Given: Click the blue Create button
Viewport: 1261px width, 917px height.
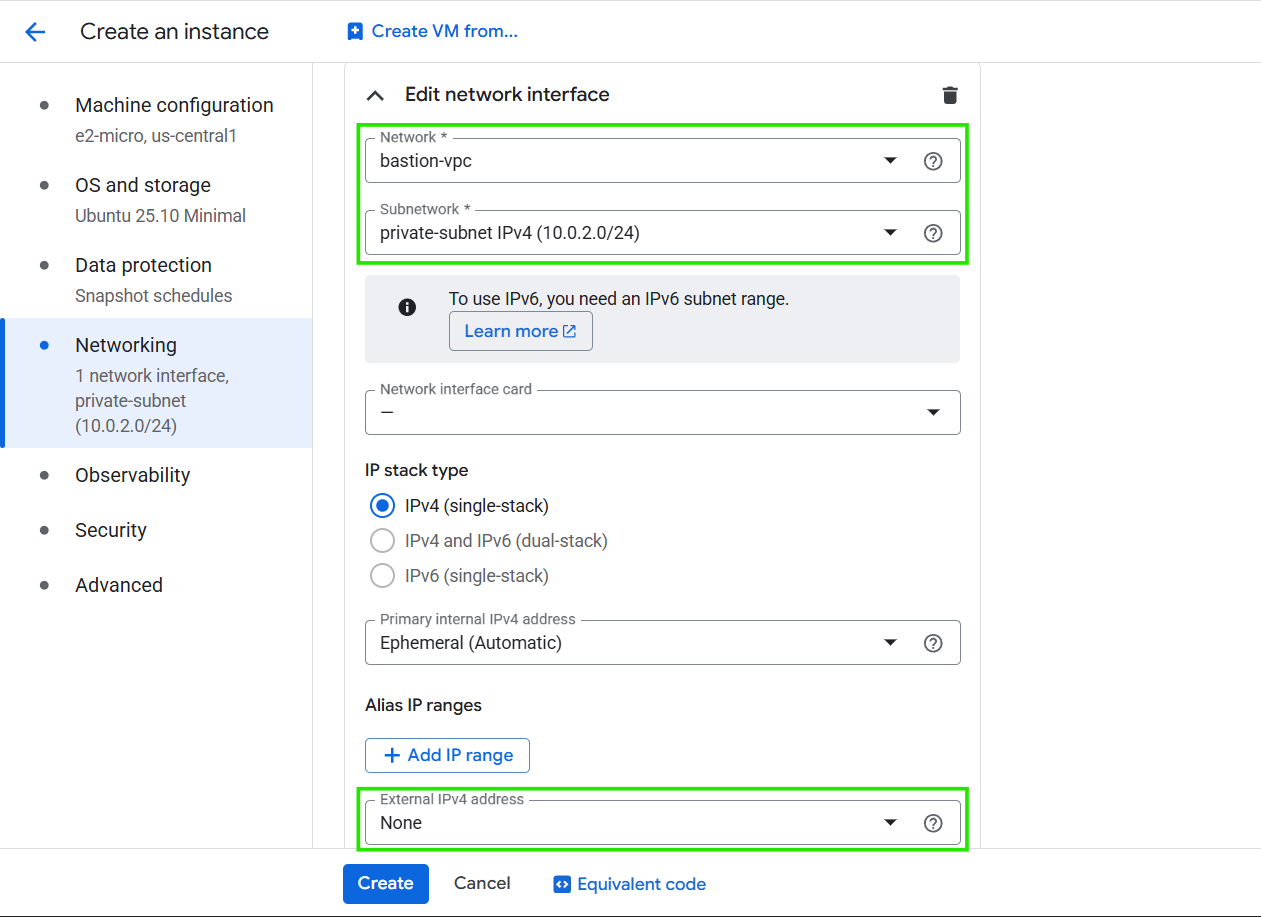Looking at the screenshot, I should click(385, 884).
